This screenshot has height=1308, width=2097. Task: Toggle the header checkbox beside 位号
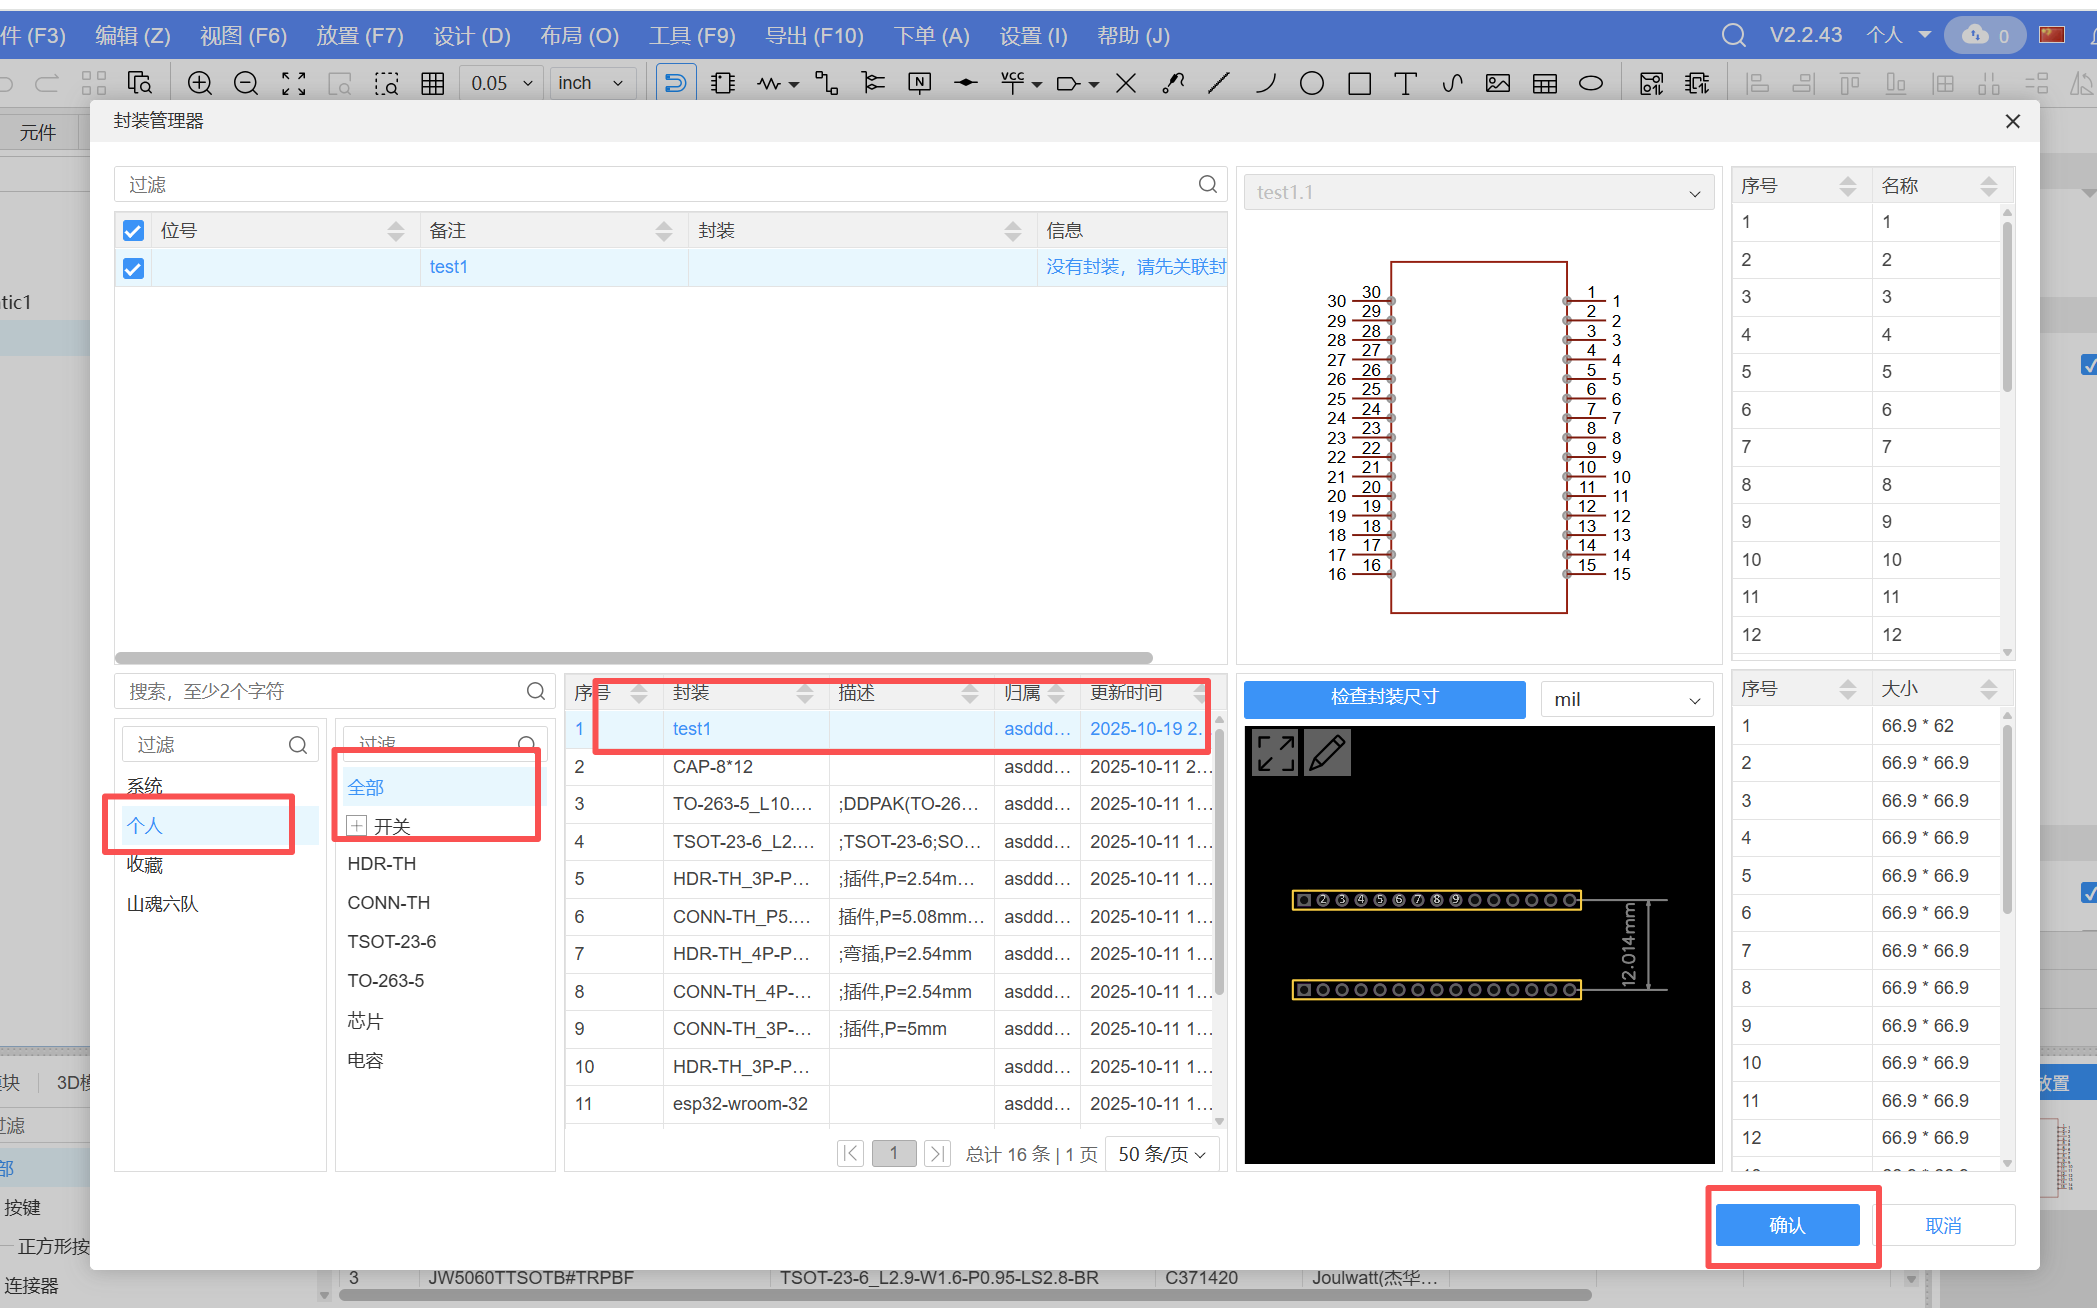(x=133, y=231)
